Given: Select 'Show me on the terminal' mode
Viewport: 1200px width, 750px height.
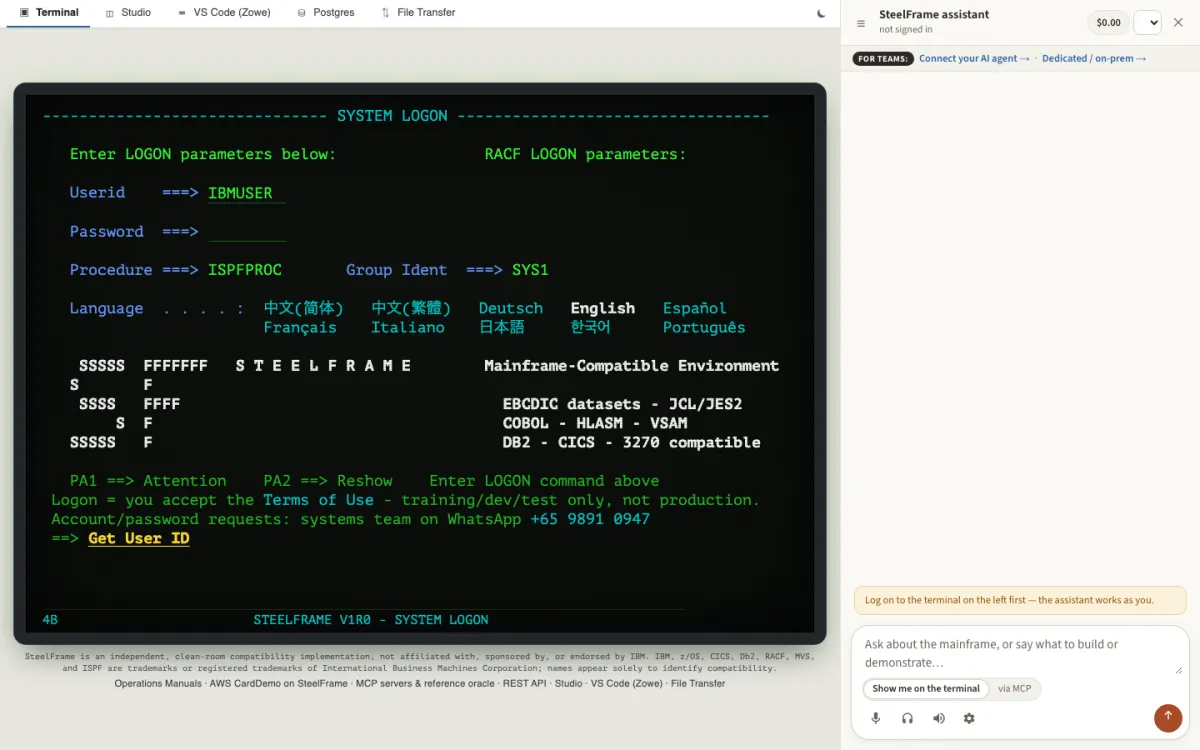Looking at the screenshot, I should click(x=926, y=688).
